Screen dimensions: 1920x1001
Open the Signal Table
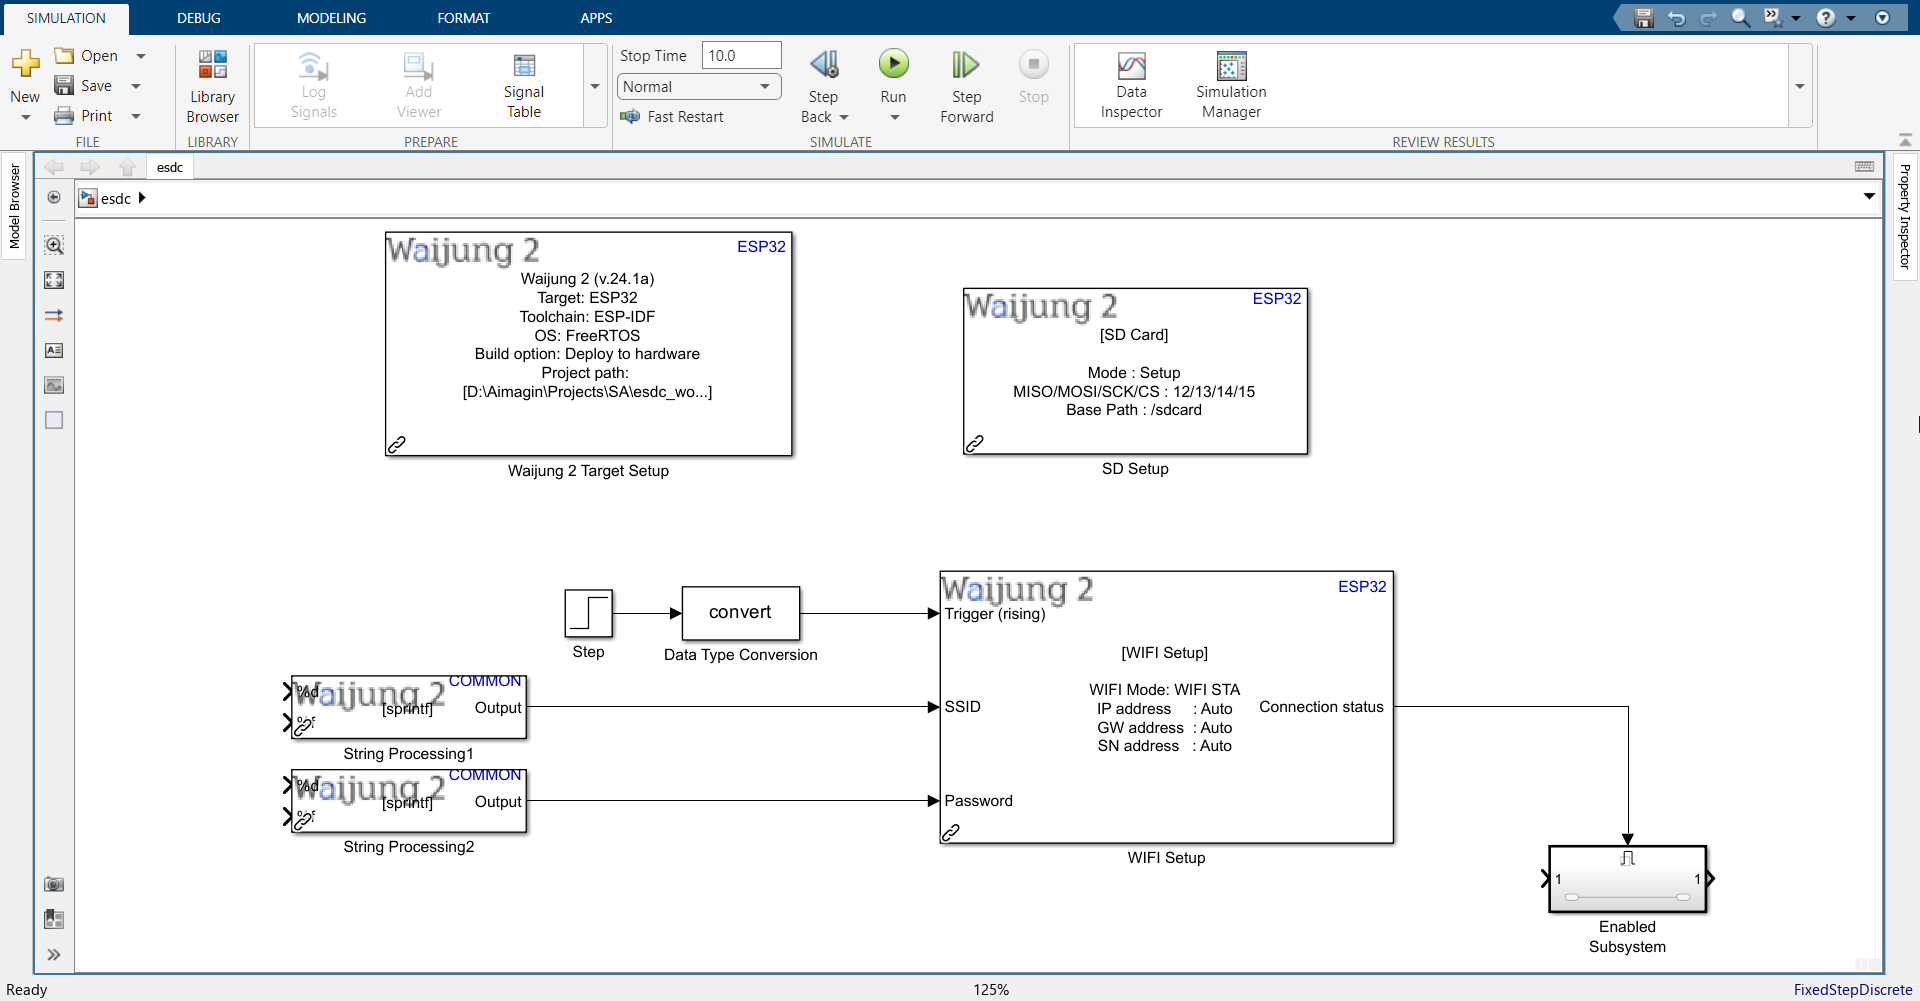pos(523,87)
